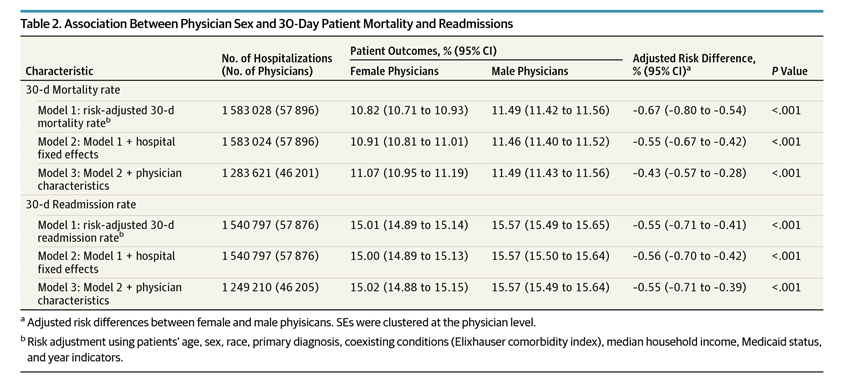
Task: Click the Female Physicians column header
Action: [394, 71]
